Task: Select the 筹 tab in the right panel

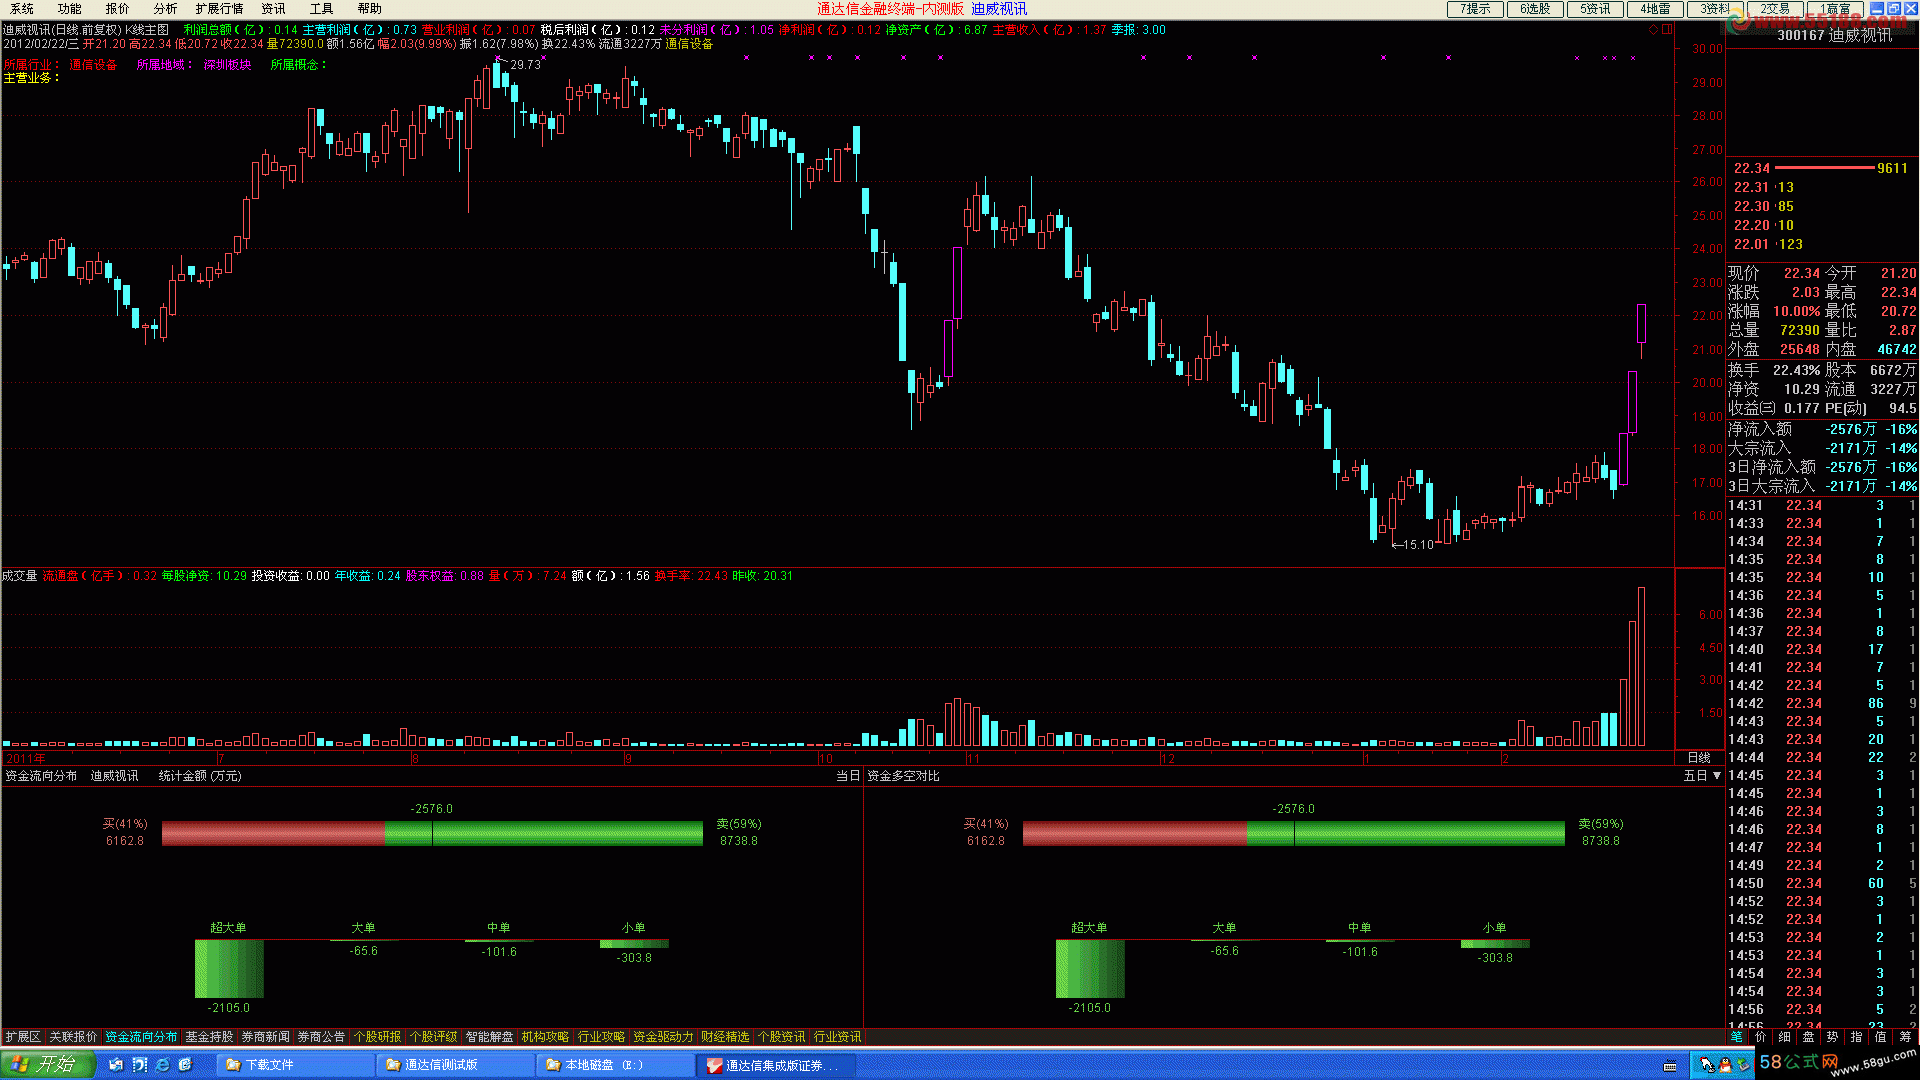Action: pos(1904,1037)
